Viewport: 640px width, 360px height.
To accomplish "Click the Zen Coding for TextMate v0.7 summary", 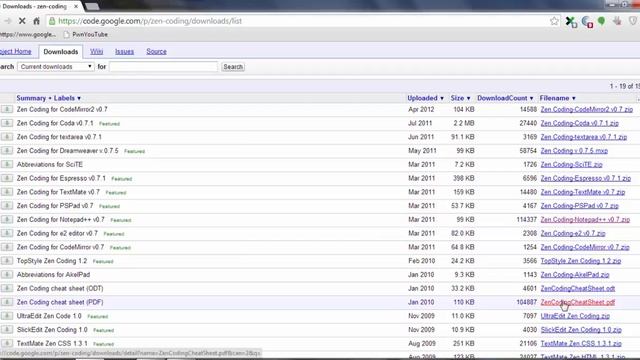I will 58,192.
